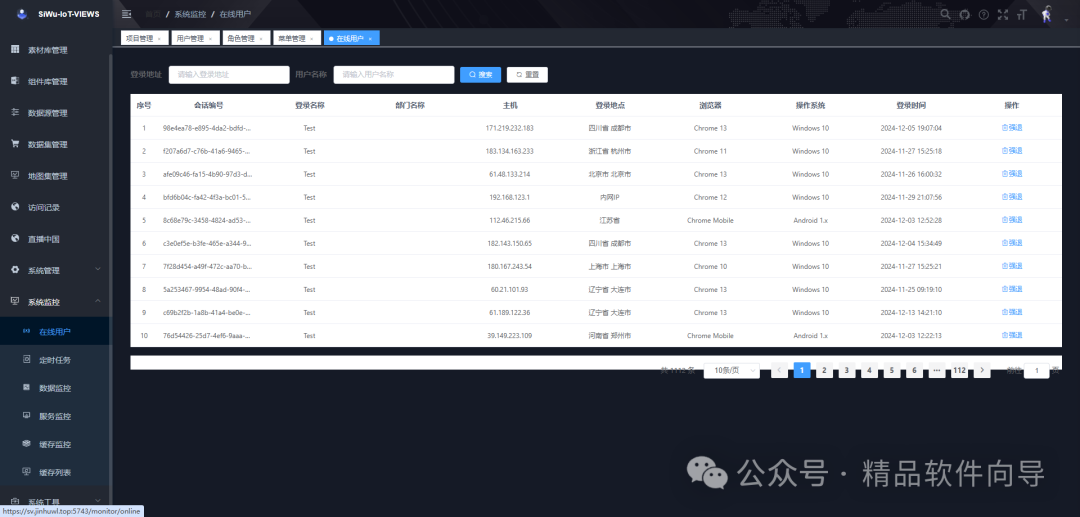Image resolution: width=1080 pixels, height=517 pixels.
Task: Force logout the 39.149.223.109 session
Action: (1012, 335)
